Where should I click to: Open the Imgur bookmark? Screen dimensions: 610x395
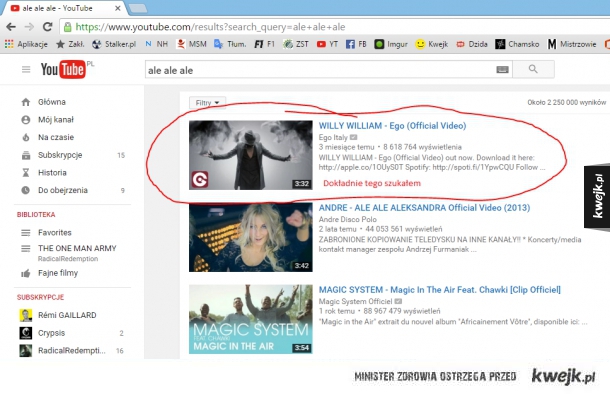[x=391, y=44]
